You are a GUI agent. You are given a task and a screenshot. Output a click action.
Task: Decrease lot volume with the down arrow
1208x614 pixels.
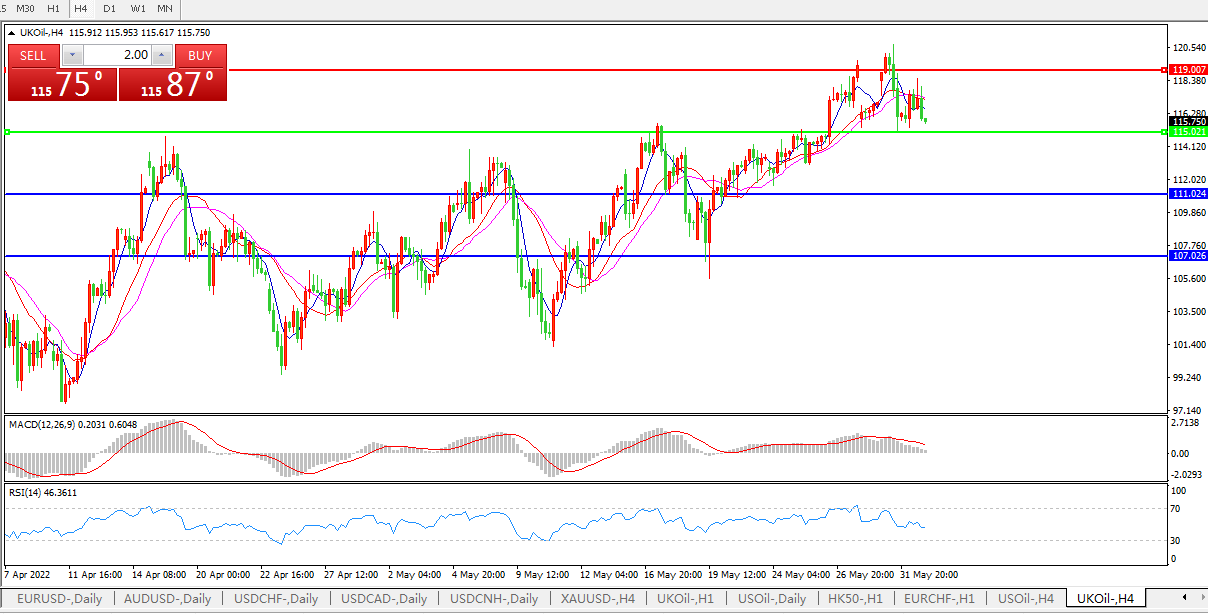(x=74, y=56)
